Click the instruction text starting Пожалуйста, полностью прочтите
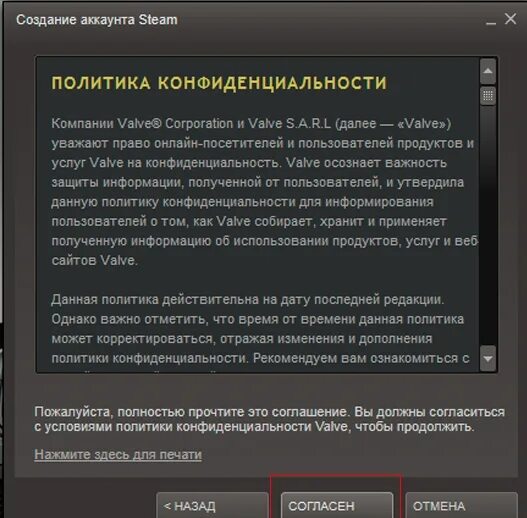Image resolution: width=527 pixels, height=518 pixels. pos(270,419)
